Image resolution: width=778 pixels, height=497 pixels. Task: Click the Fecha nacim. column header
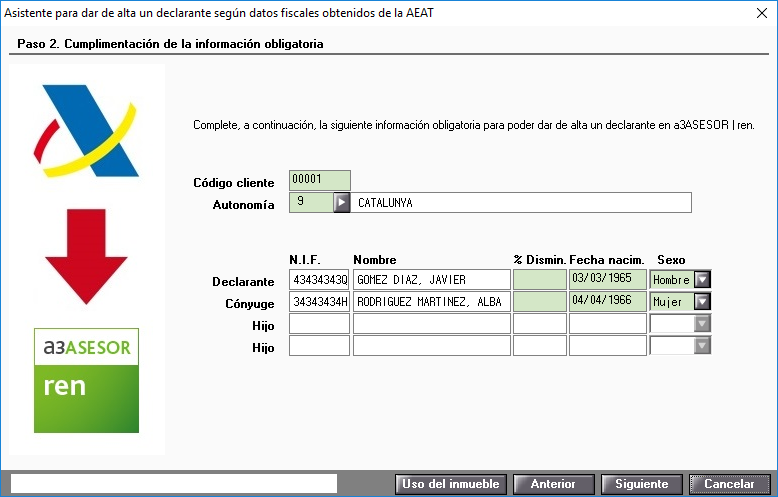coord(607,260)
